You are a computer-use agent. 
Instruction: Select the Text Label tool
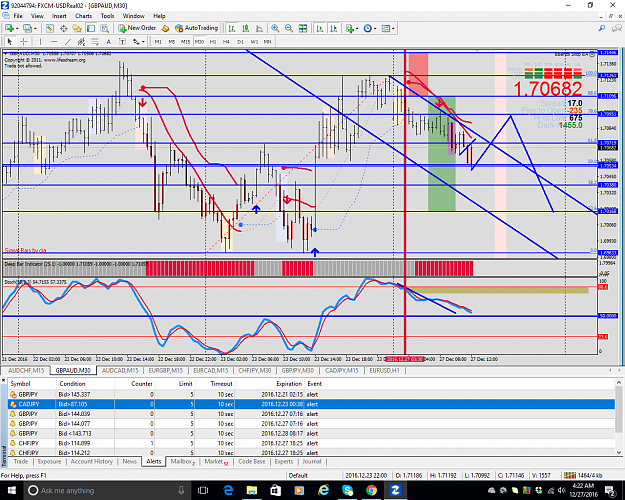[x=122, y=41]
